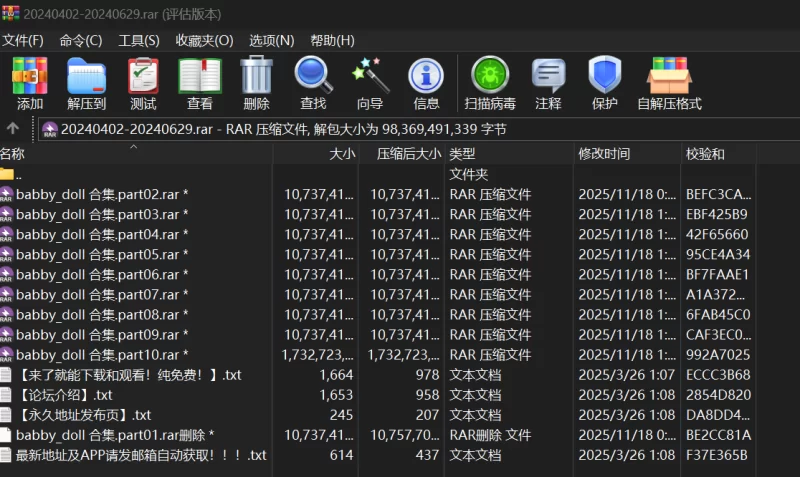
Task: Show archive 信息 (Info) icon
Action: click(426, 82)
